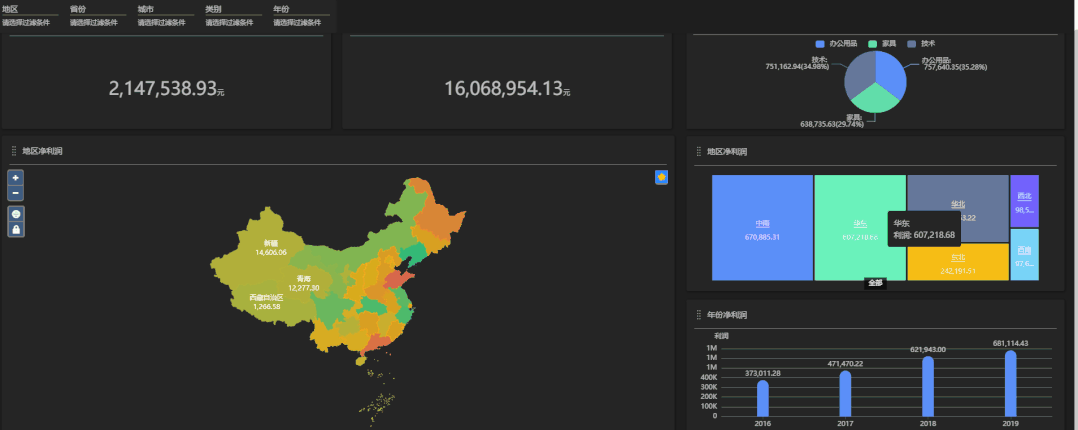Click drag handle icon of treemap 地区净利润 panel
The image size is (1078, 430).
(698, 152)
